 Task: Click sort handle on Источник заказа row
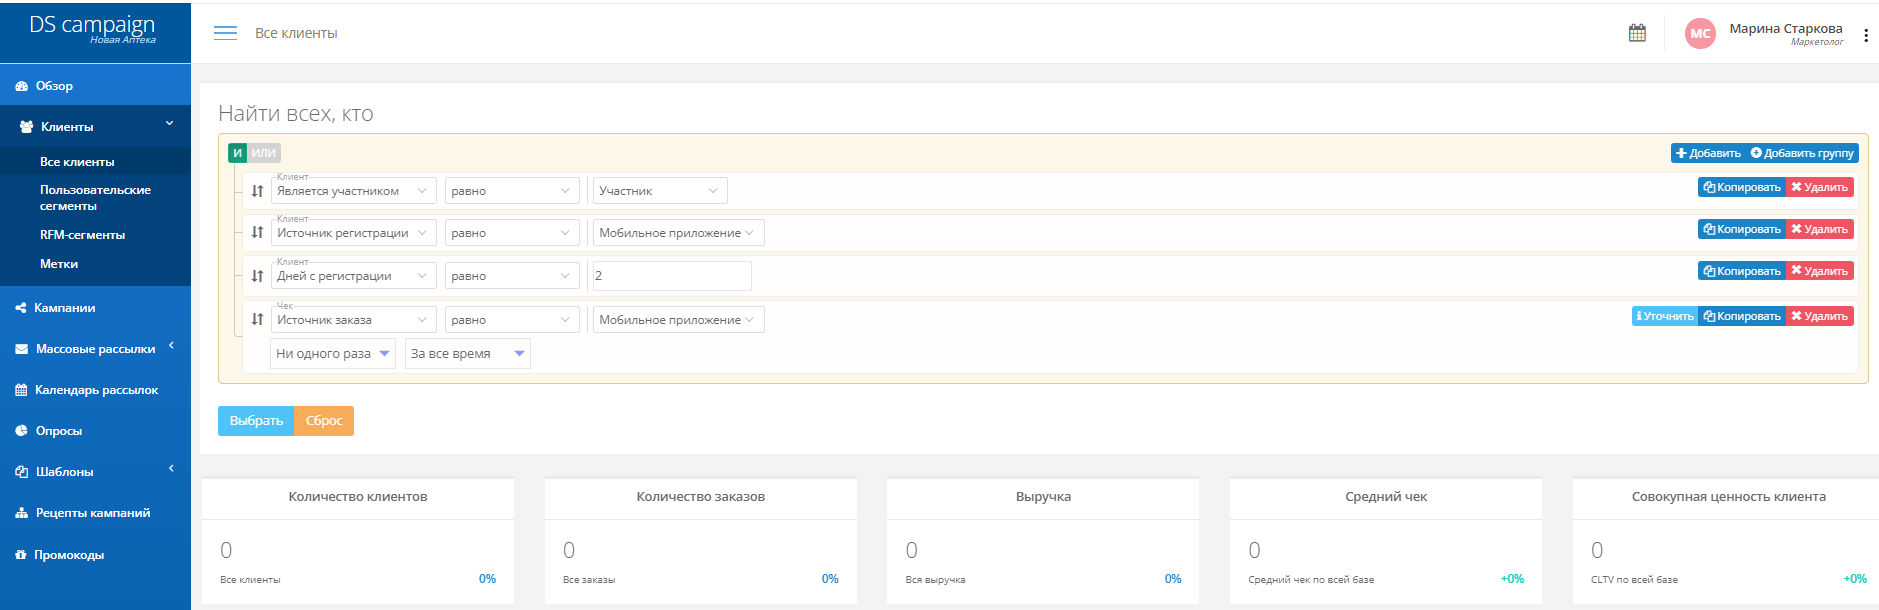click(257, 319)
